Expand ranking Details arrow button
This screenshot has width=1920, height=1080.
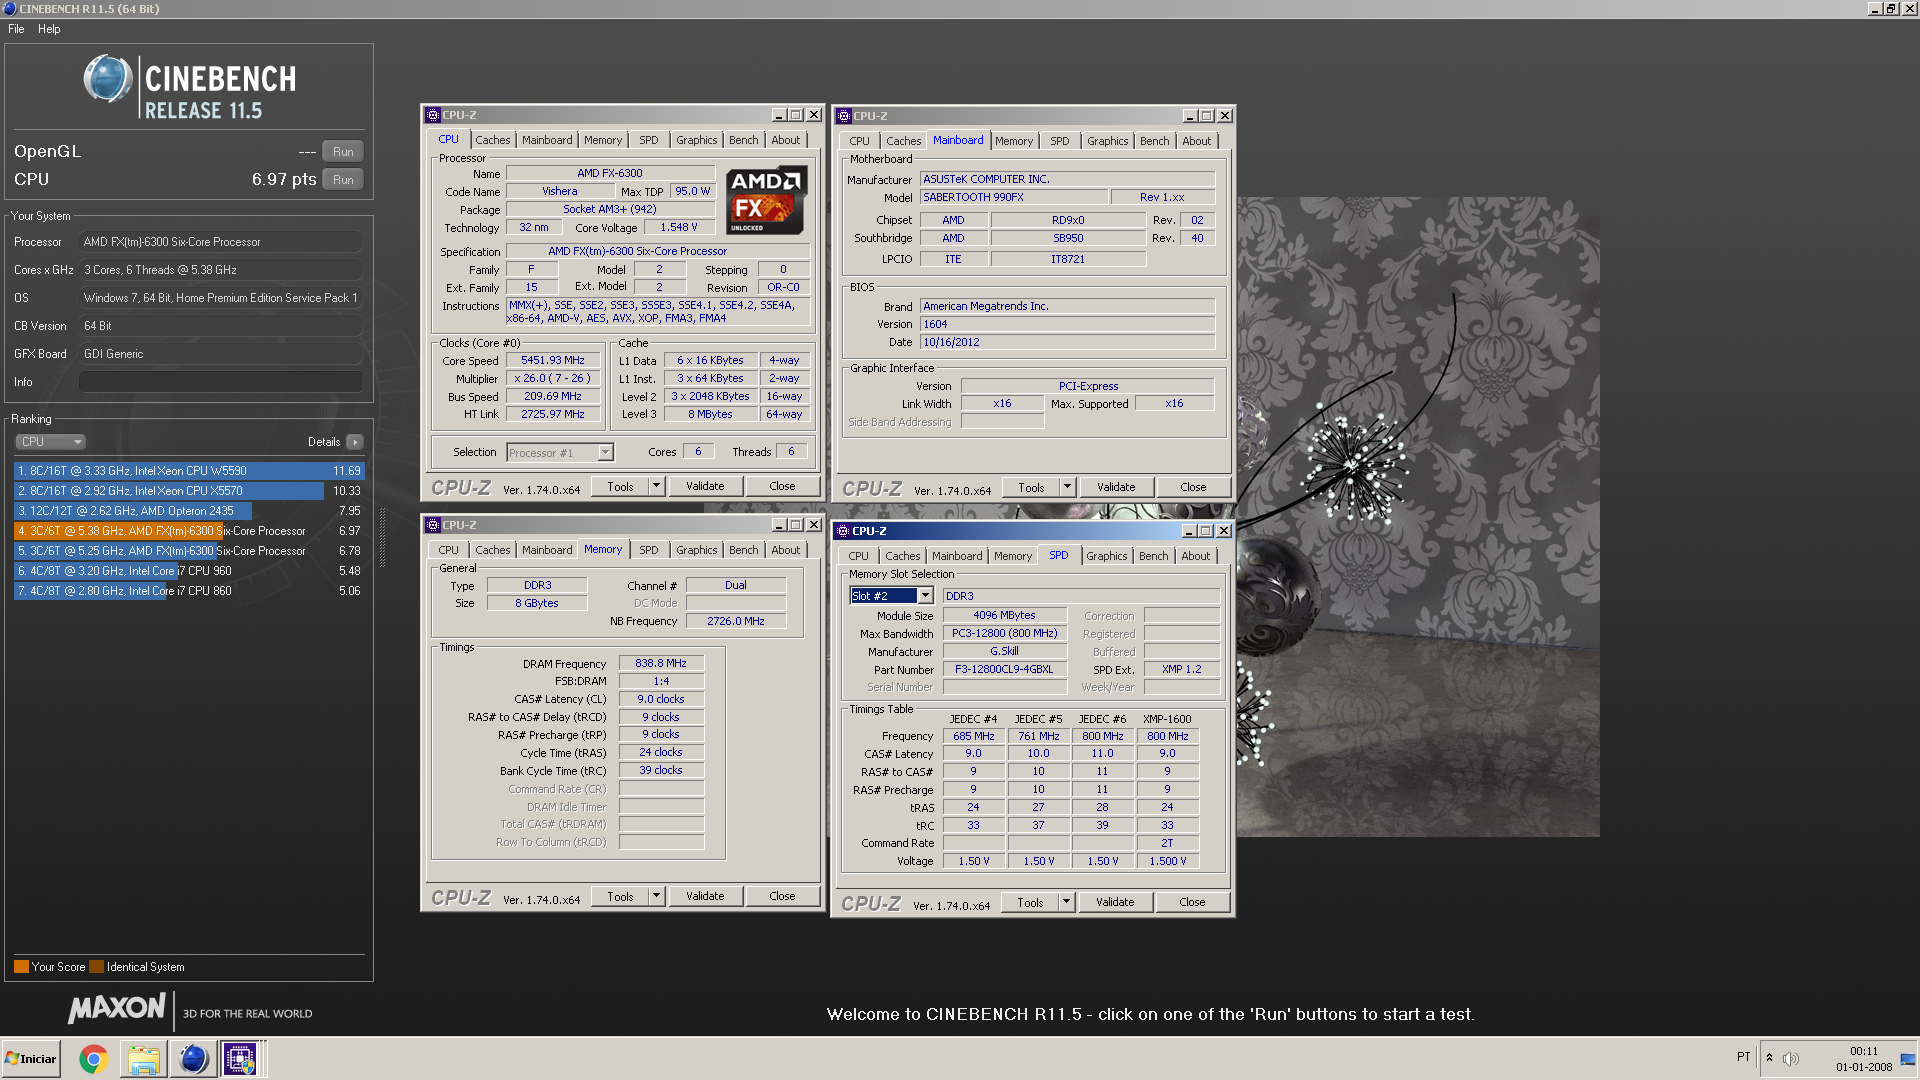click(x=355, y=442)
